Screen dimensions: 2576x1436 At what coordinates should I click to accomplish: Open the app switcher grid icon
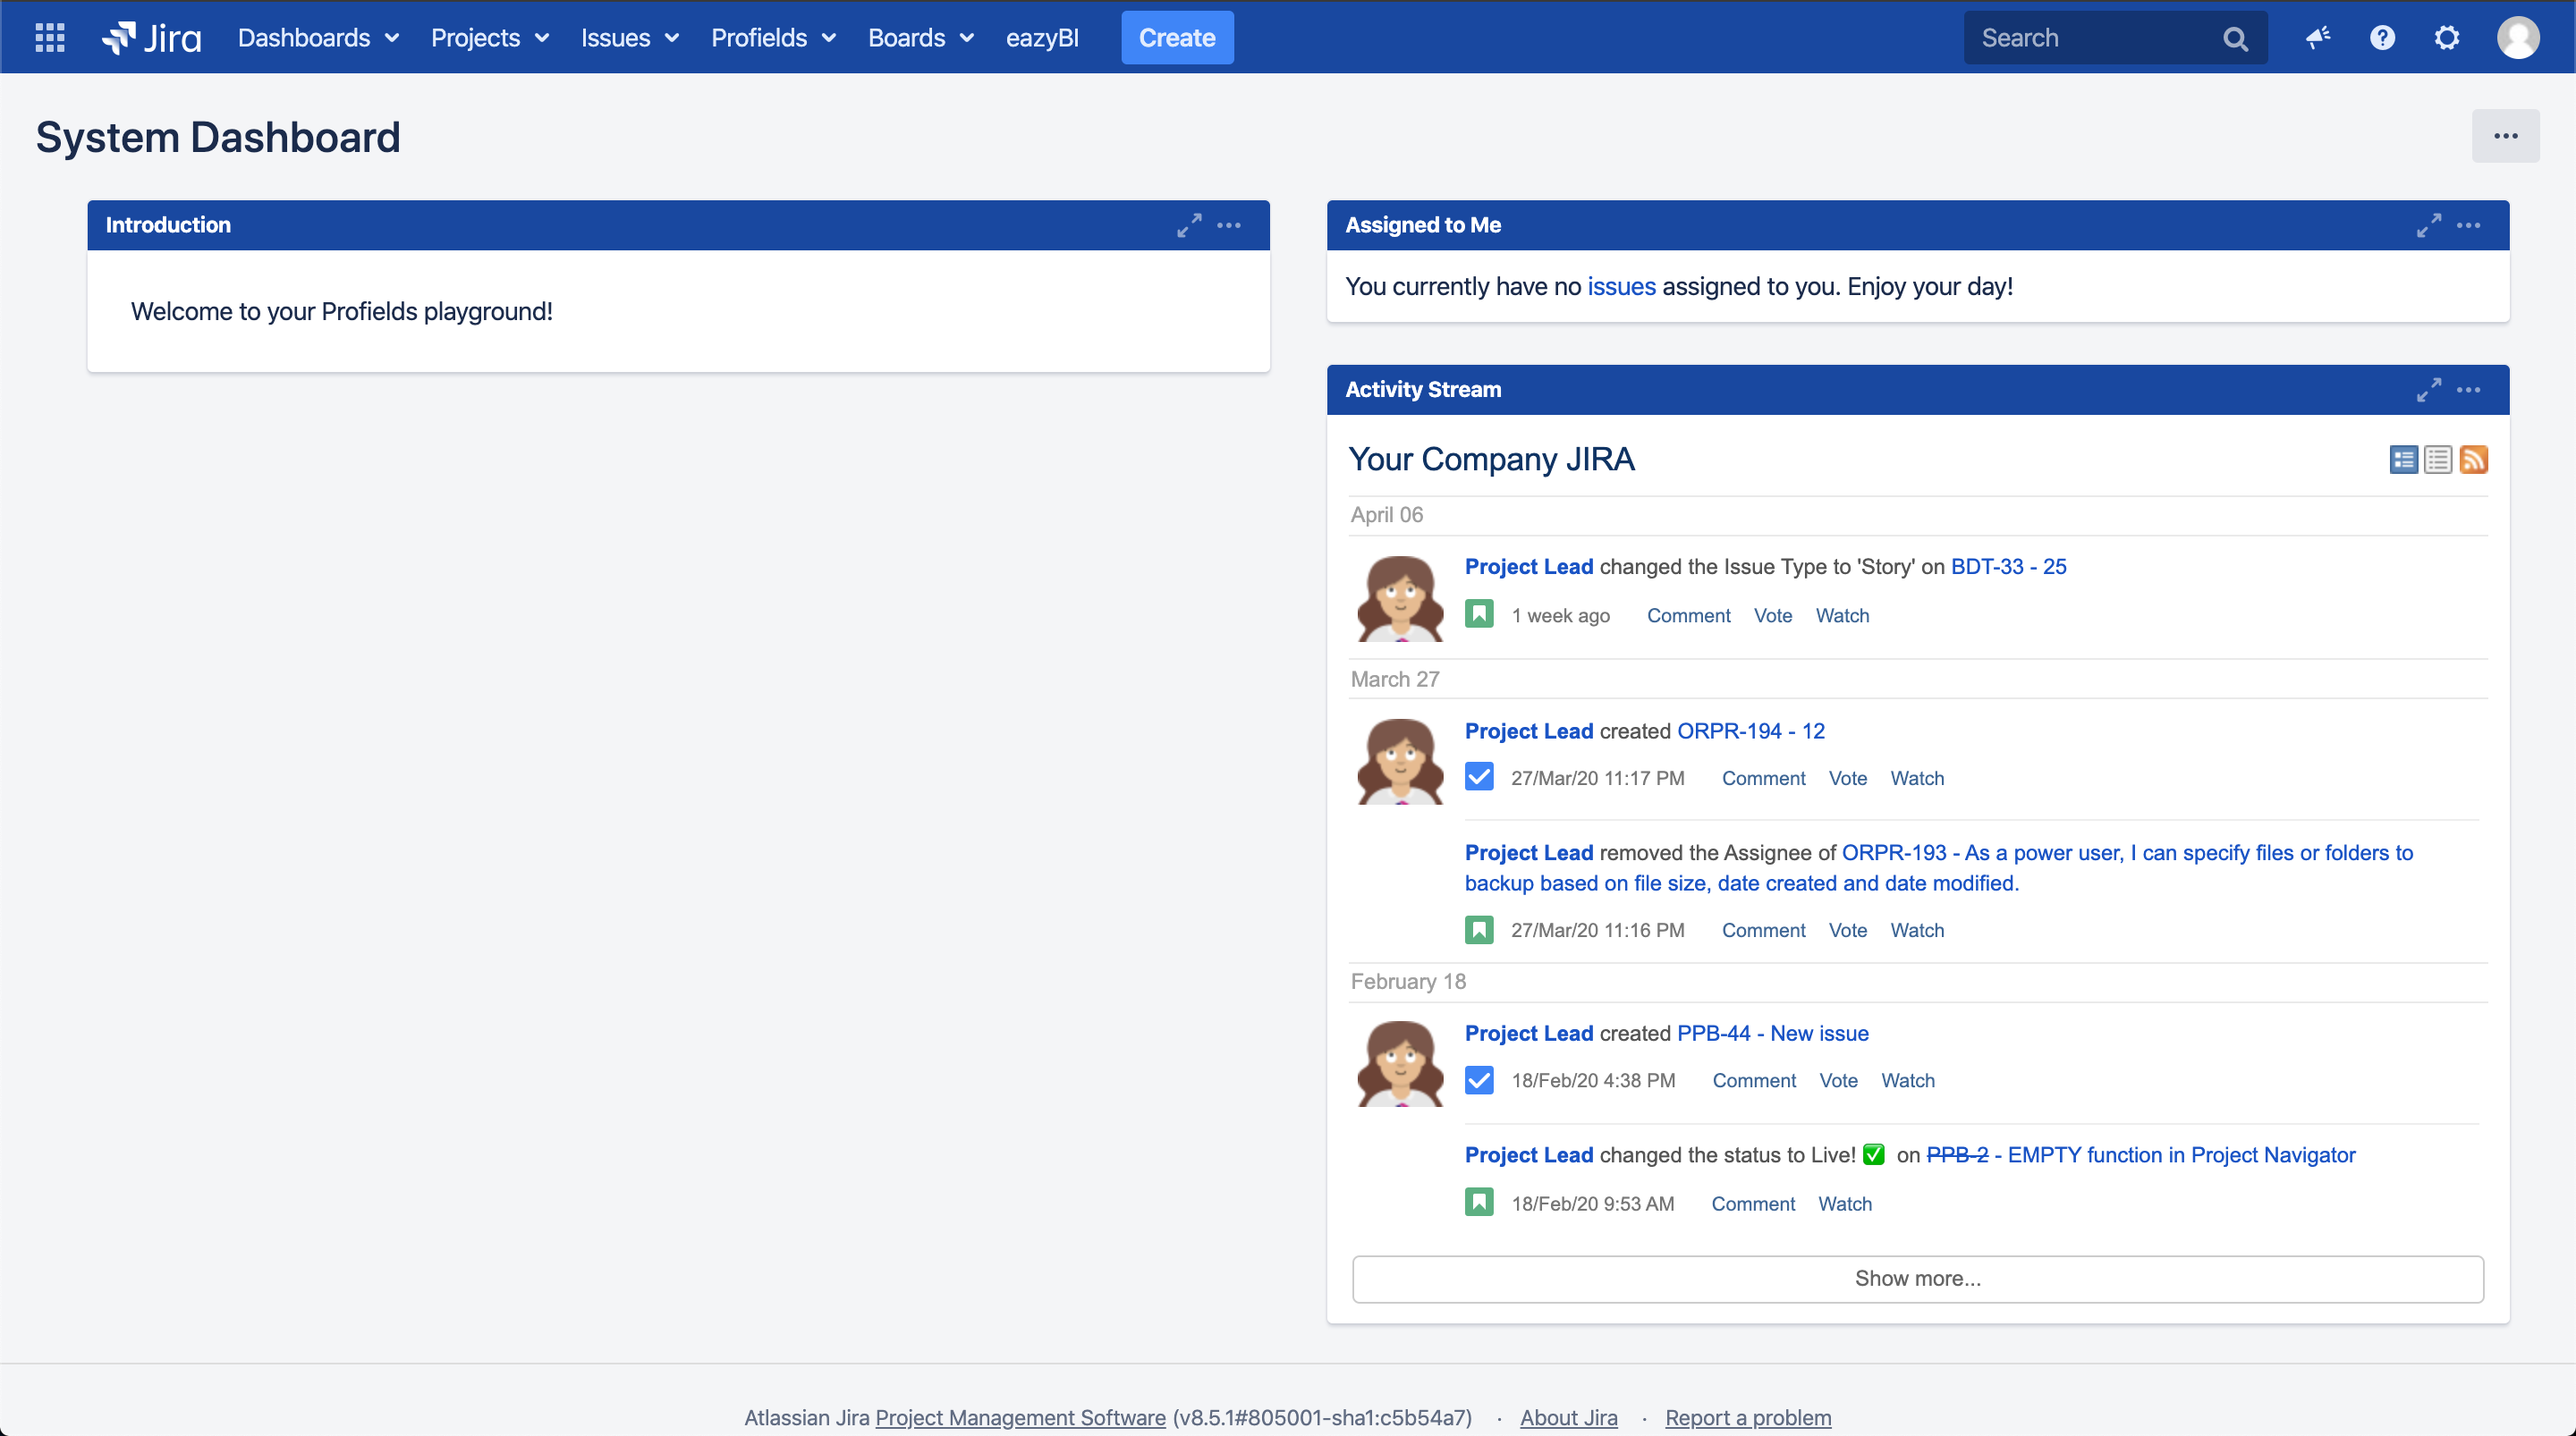point(48,37)
